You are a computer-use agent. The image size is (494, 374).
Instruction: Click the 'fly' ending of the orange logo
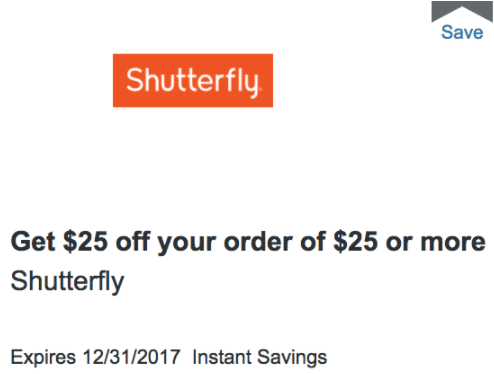pos(243,82)
